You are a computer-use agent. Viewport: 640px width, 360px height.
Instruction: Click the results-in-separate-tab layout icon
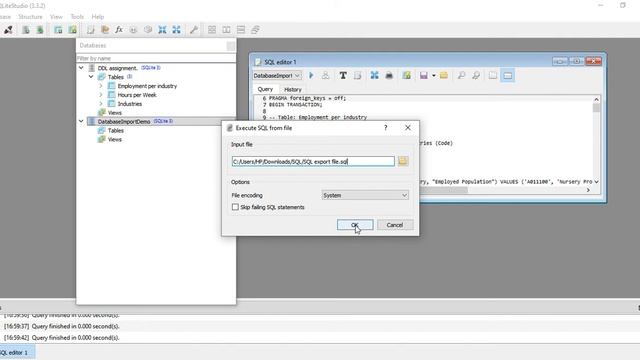click(493, 76)
